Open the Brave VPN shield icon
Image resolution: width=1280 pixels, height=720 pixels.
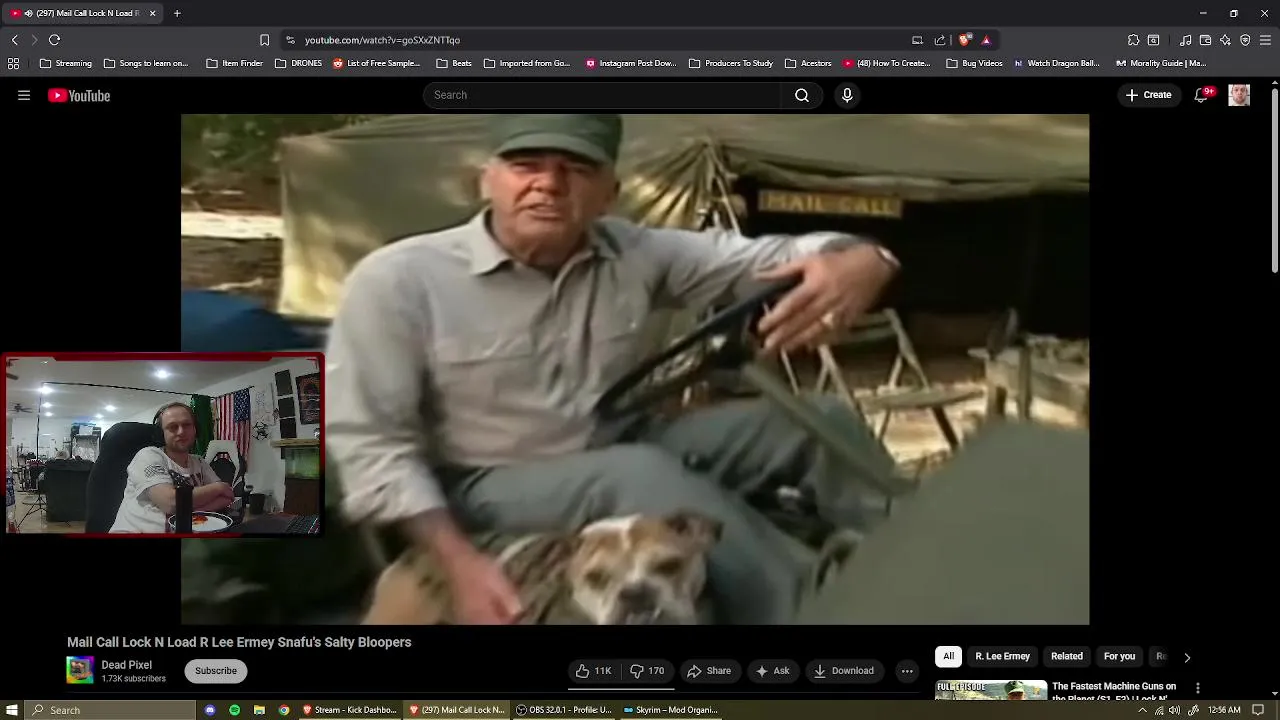pos(1245,40)
